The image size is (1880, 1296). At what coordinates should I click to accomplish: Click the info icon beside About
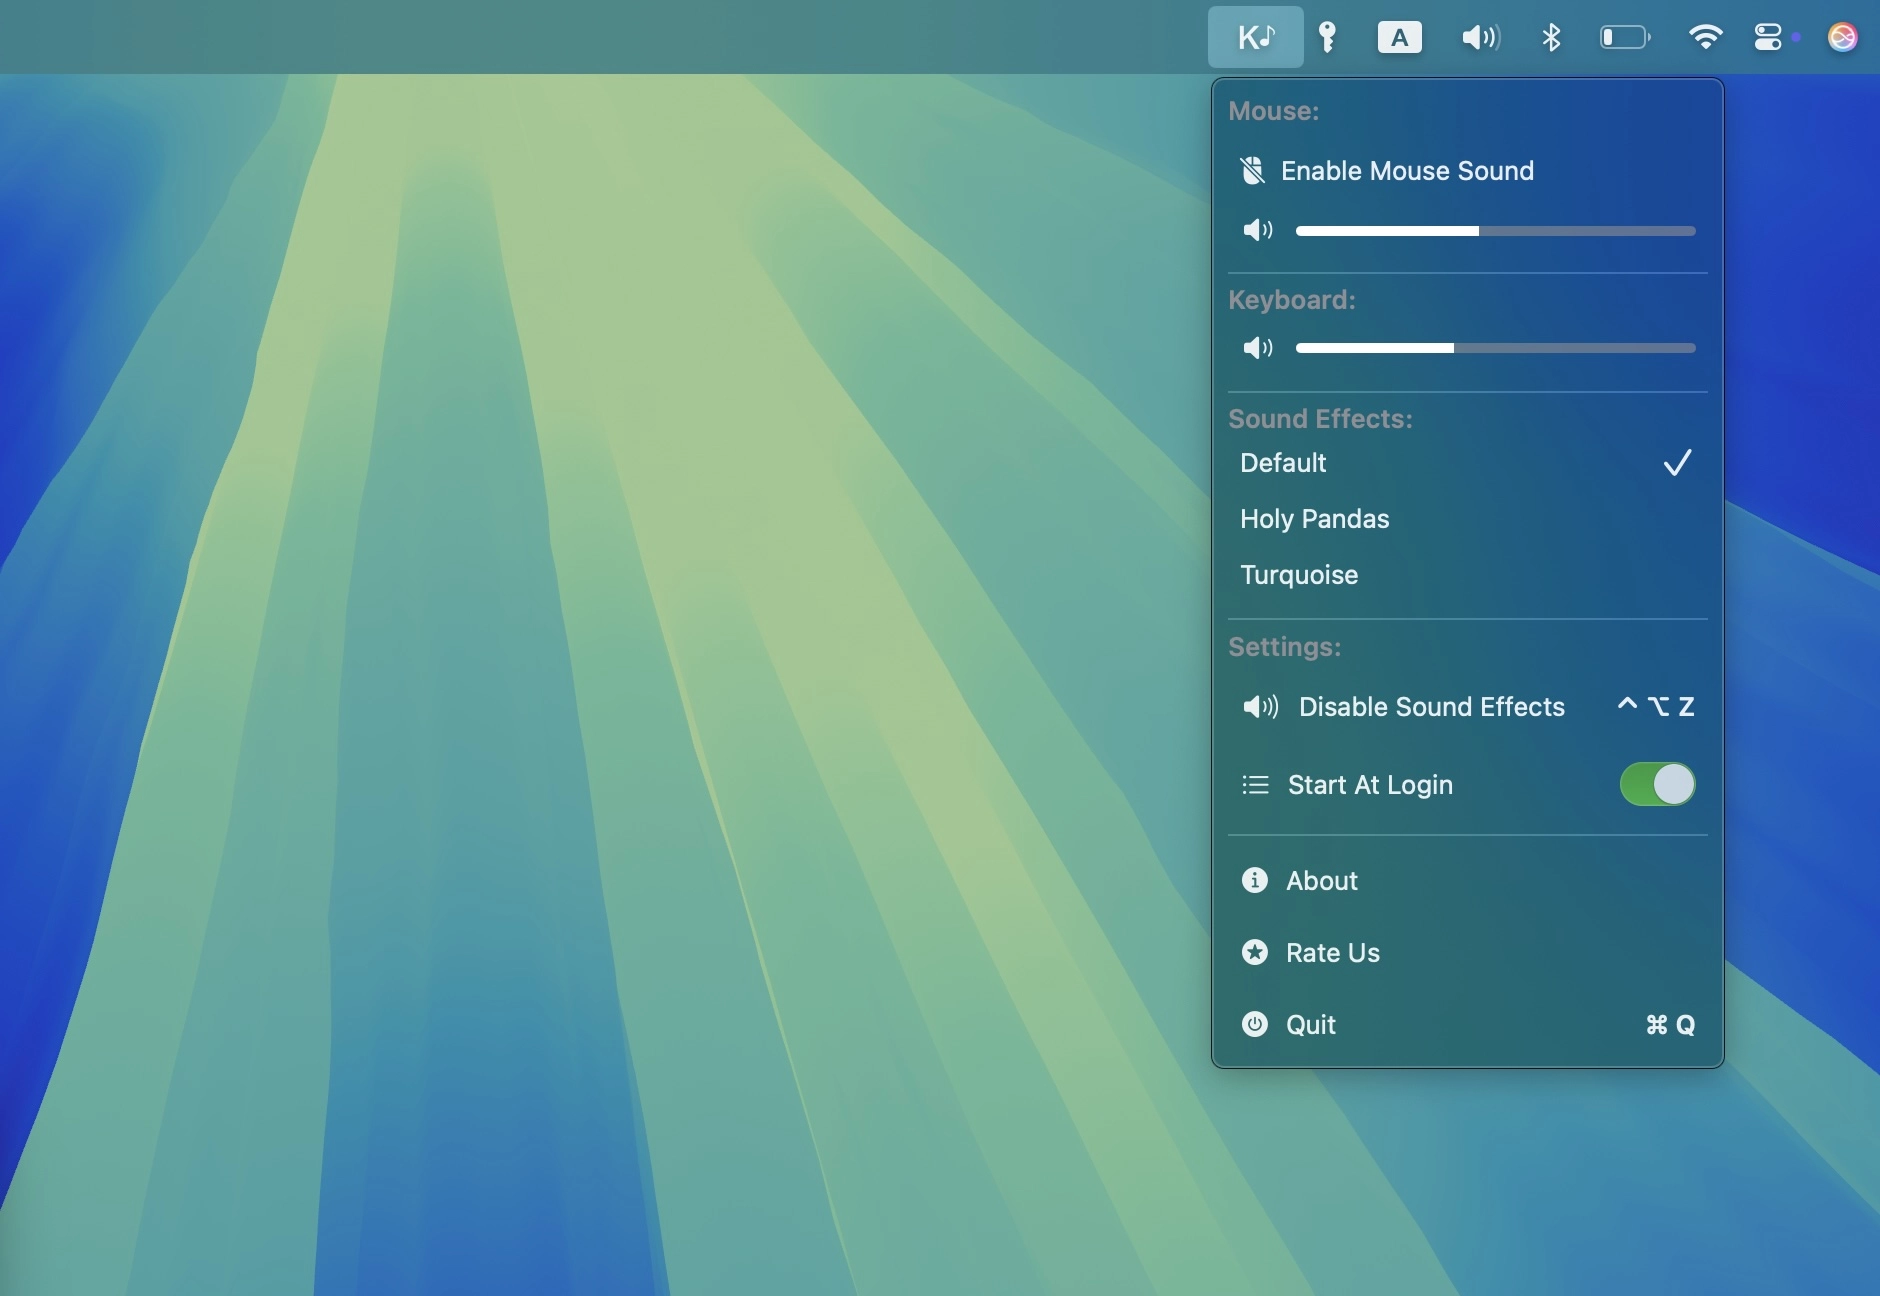click(x=1255, y=881)
